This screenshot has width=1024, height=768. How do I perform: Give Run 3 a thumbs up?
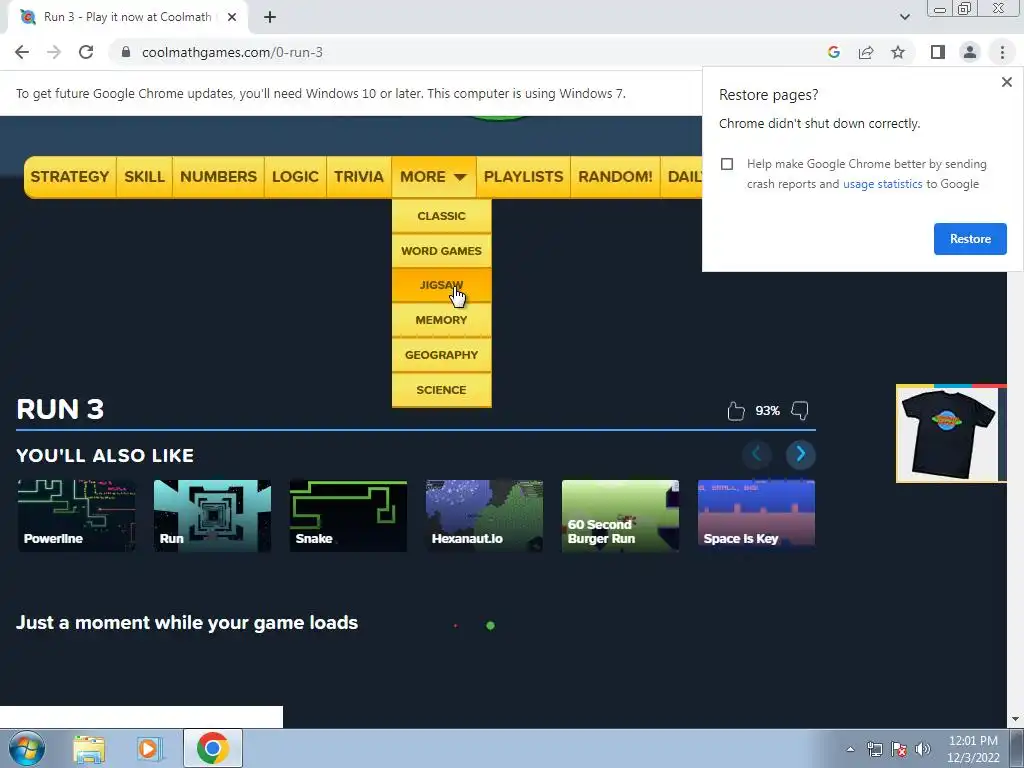click(736, 411)
